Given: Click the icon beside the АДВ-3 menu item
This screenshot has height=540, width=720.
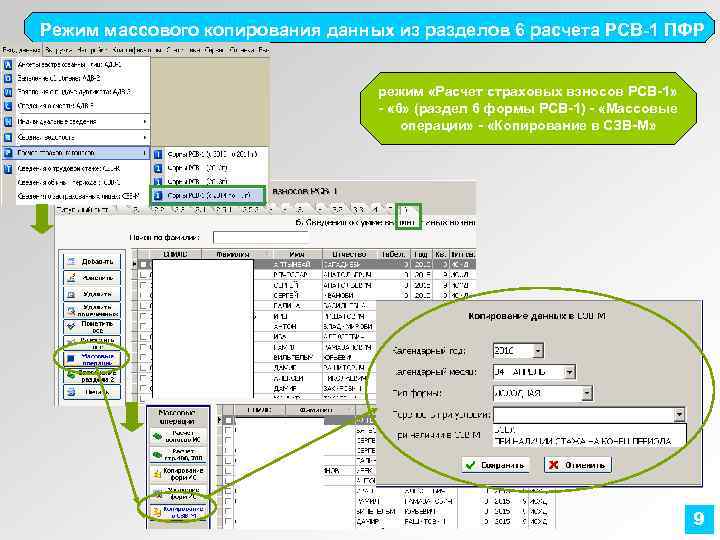Looking at the screenshot, I should 8,92.
